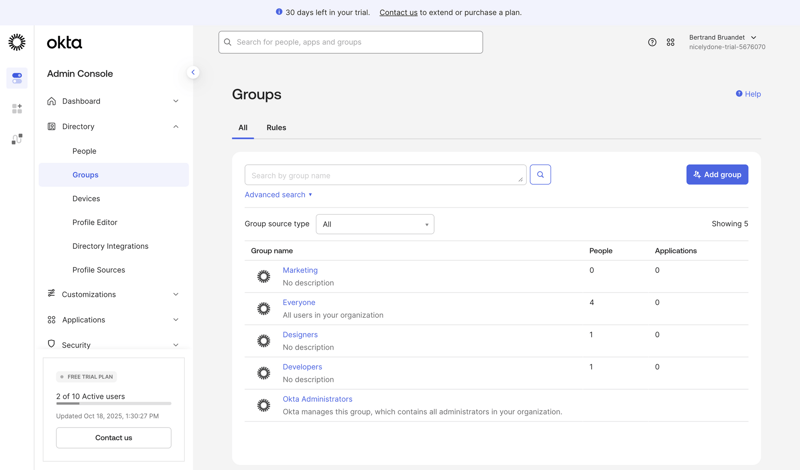Click the Directory book icon
This screenshot has height=470, width=800.
52,126
